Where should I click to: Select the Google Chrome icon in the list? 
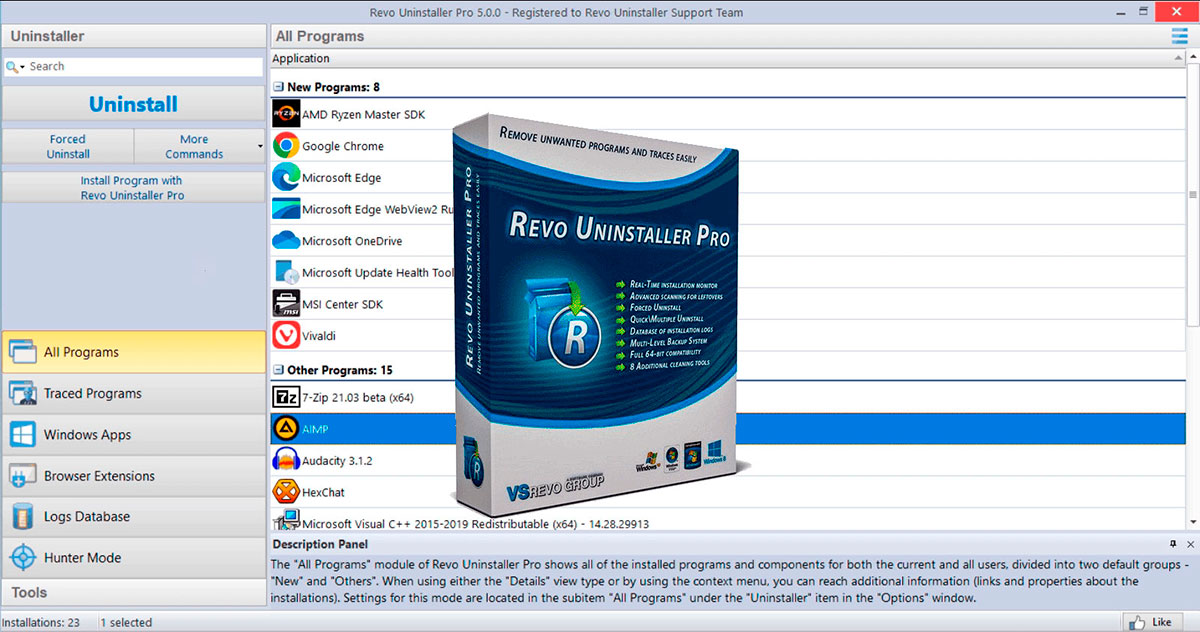click(286, 146)
